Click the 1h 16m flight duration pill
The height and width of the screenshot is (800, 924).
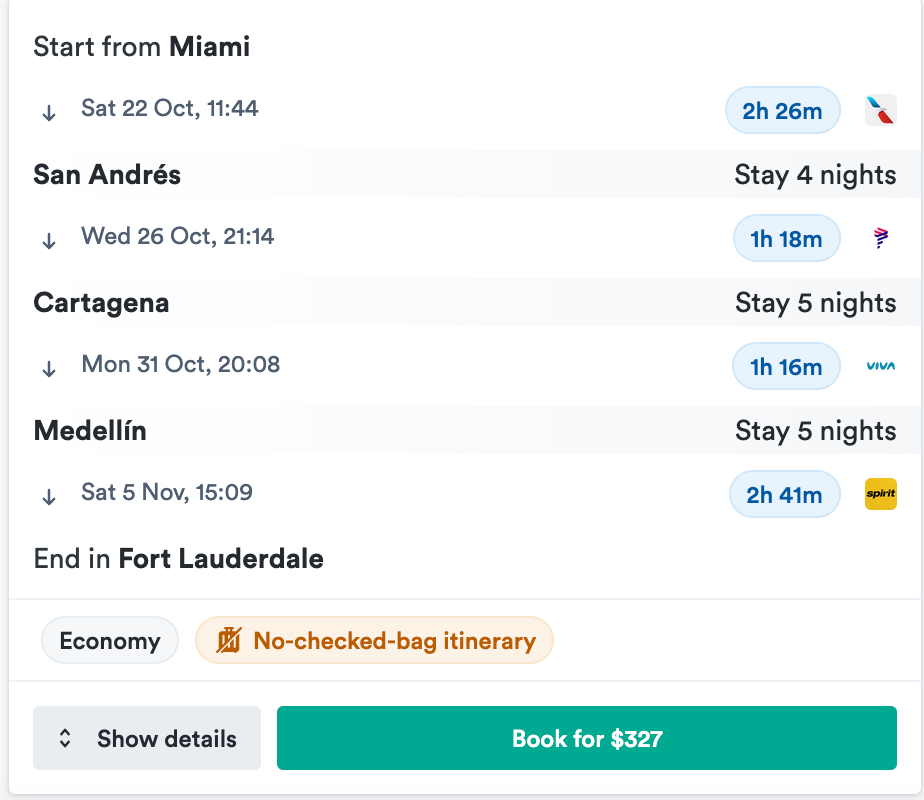tap(786, 366)
